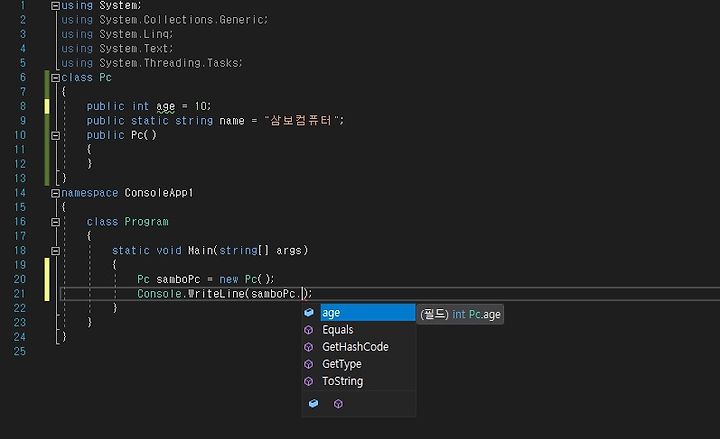Click the "삼보컴퓨터" string literal
Image resolution: width=720 pixels, height=439 pixels.
[303, 120]
